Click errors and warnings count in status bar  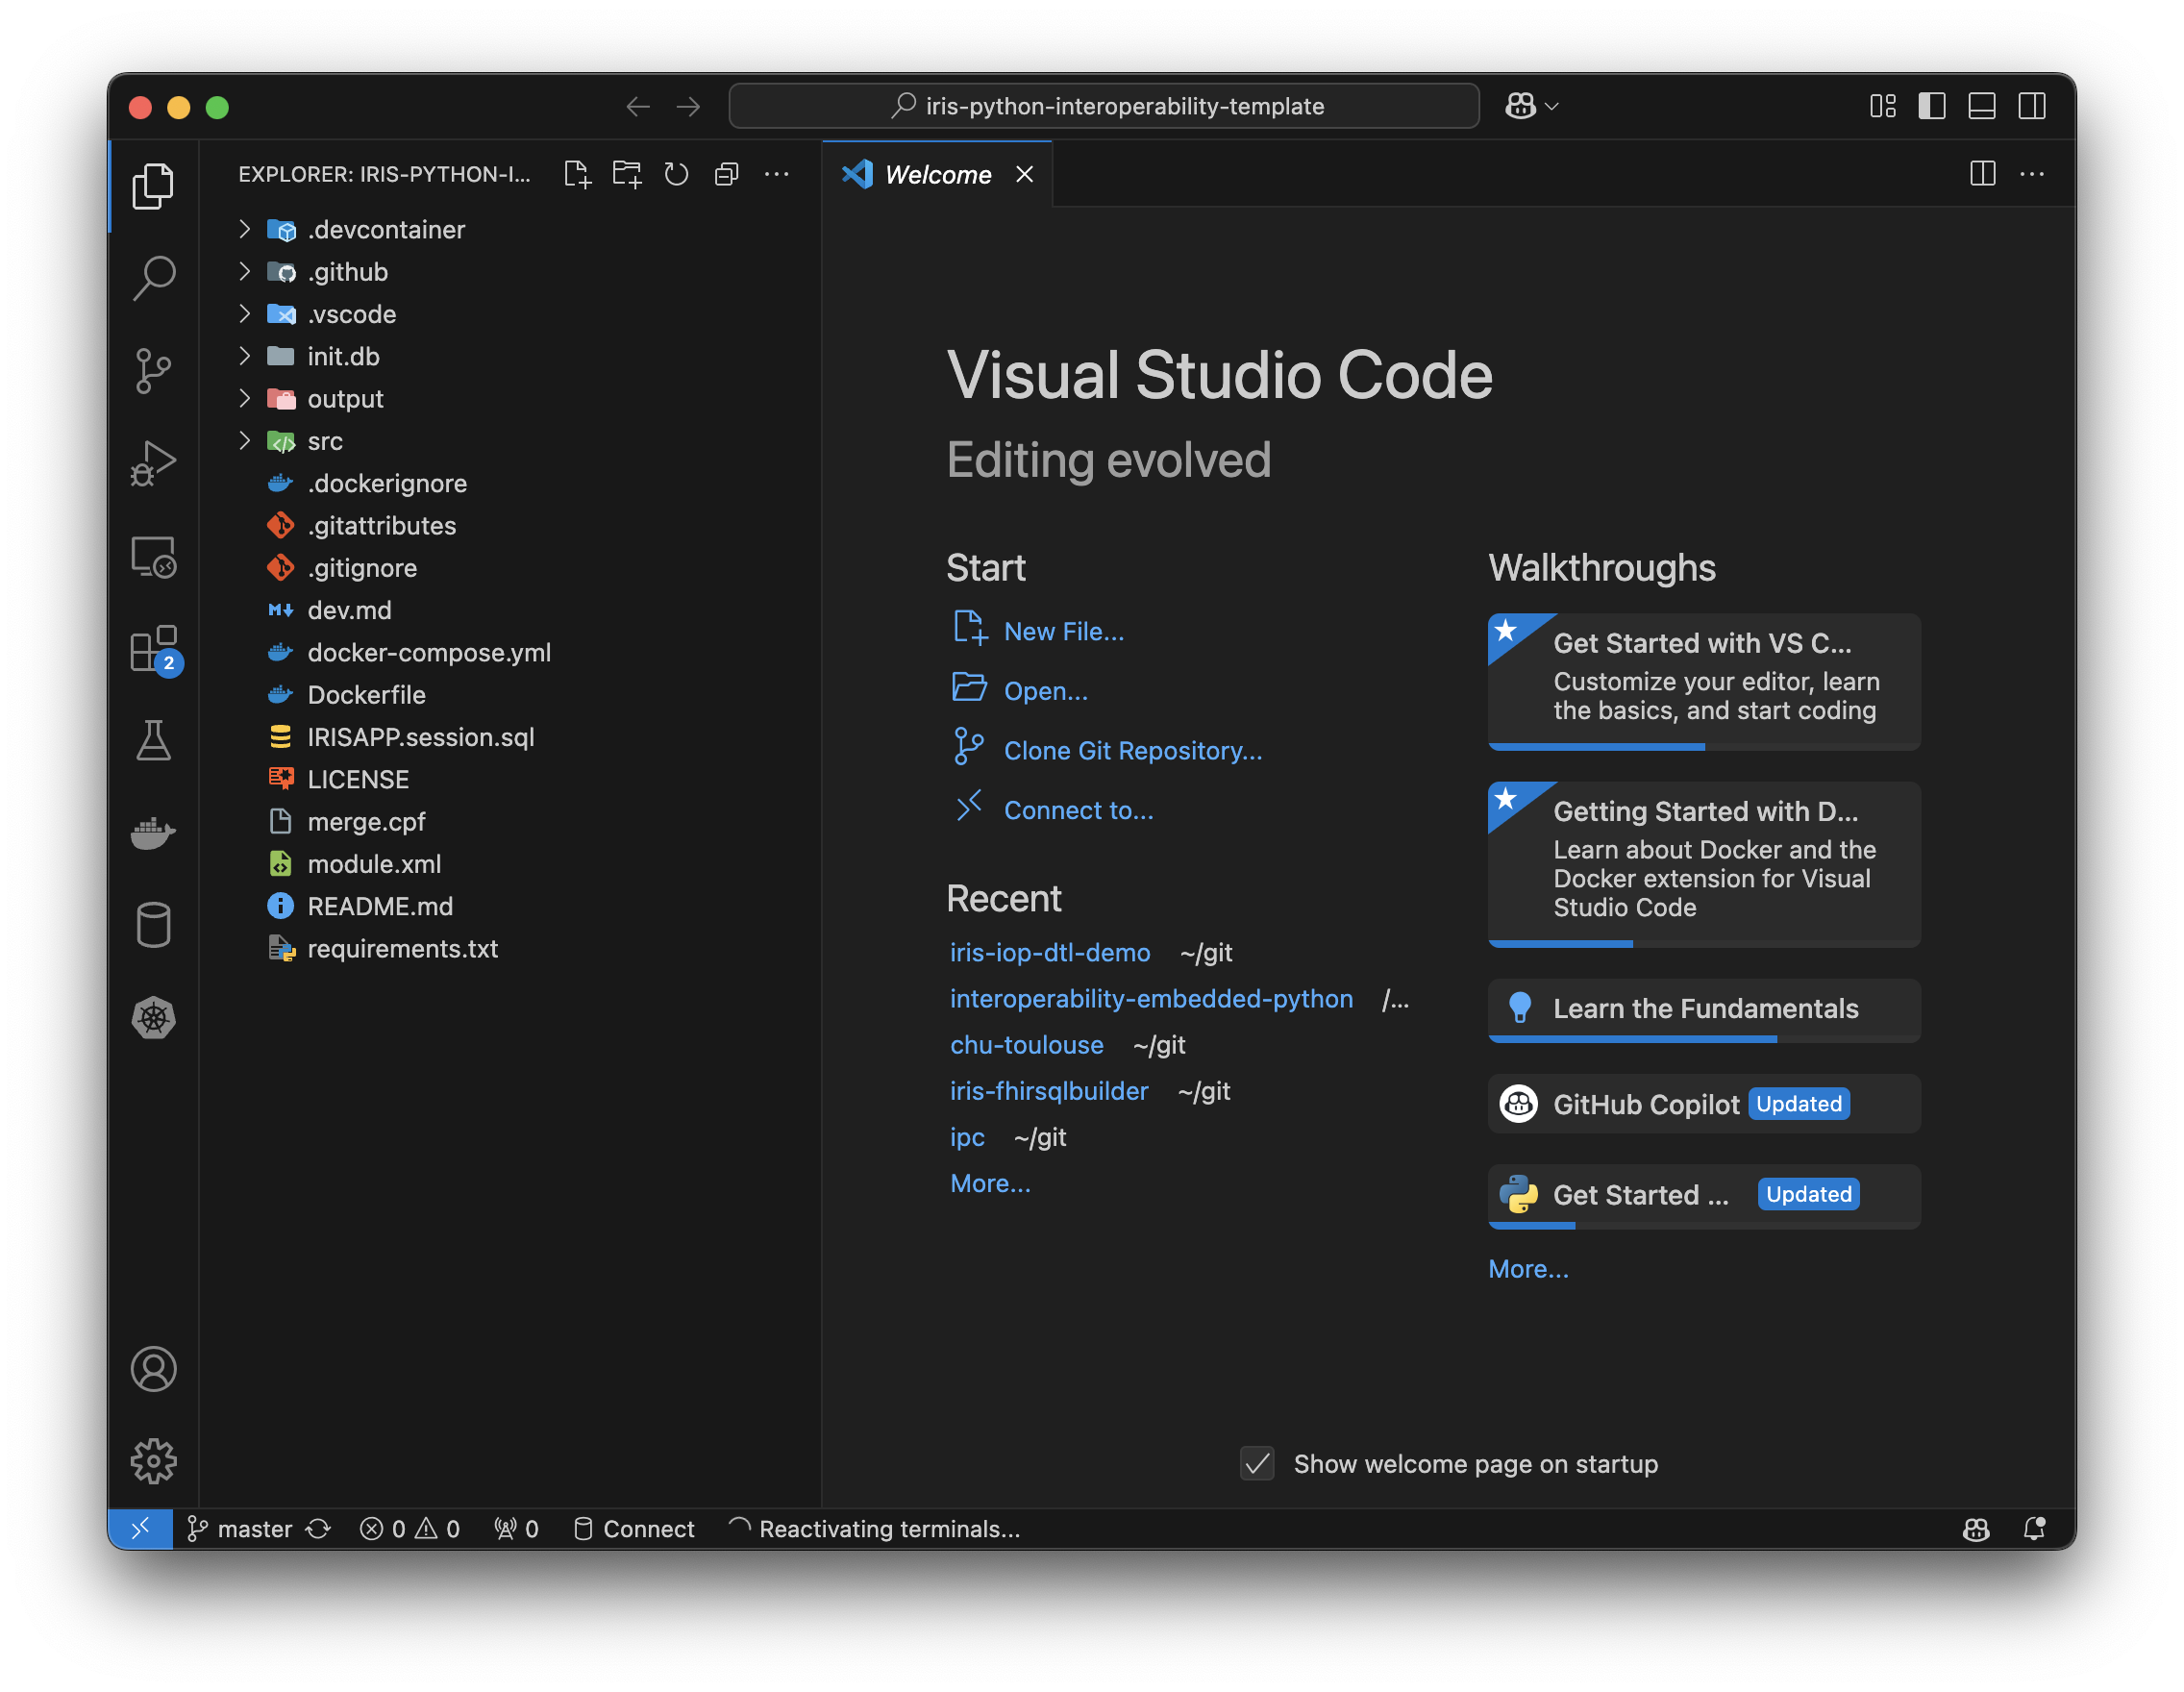(410, 1528)
